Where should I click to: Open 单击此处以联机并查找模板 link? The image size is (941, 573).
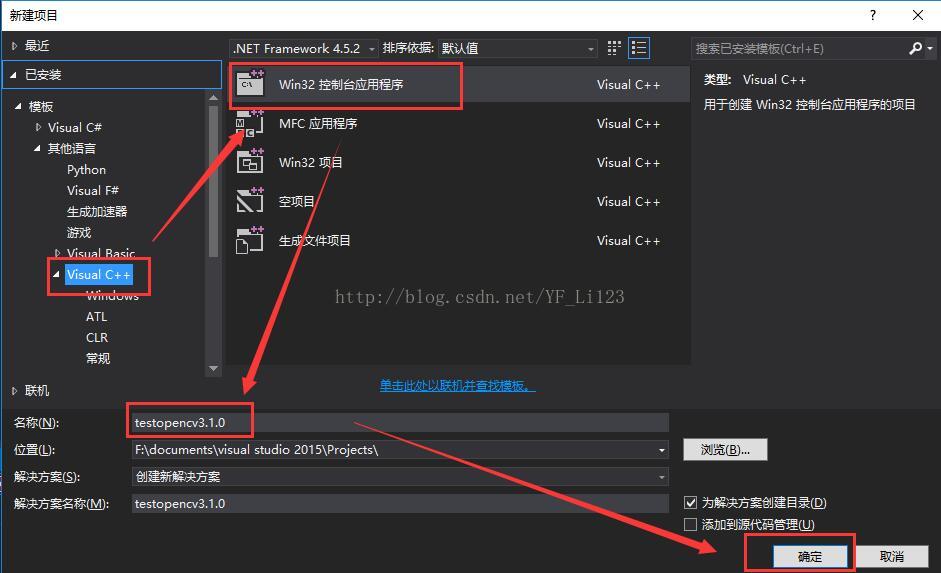coord(457,385)
